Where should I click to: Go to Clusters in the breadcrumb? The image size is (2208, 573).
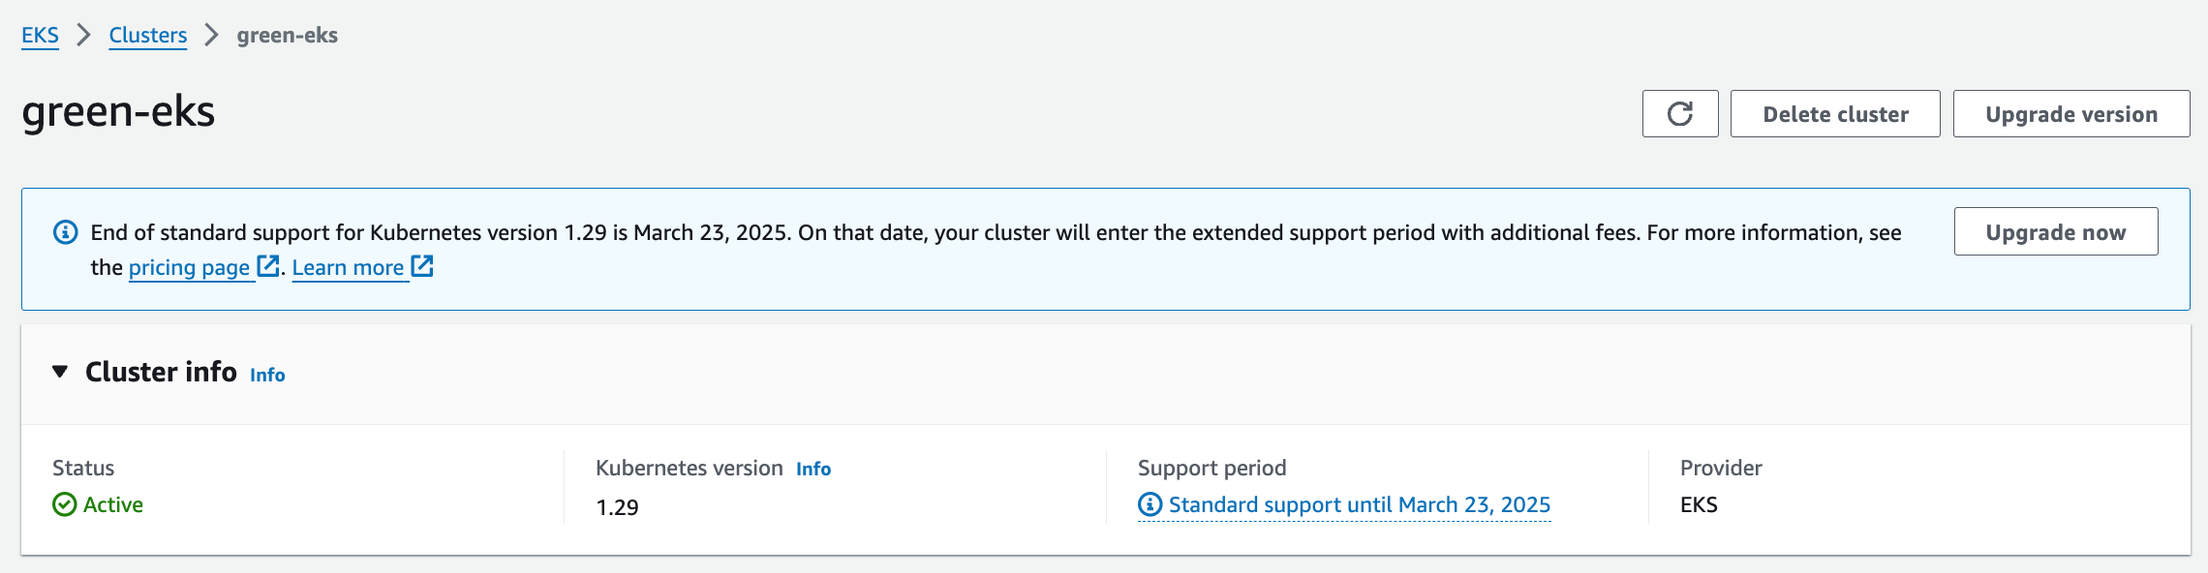(x=148, y=35)
